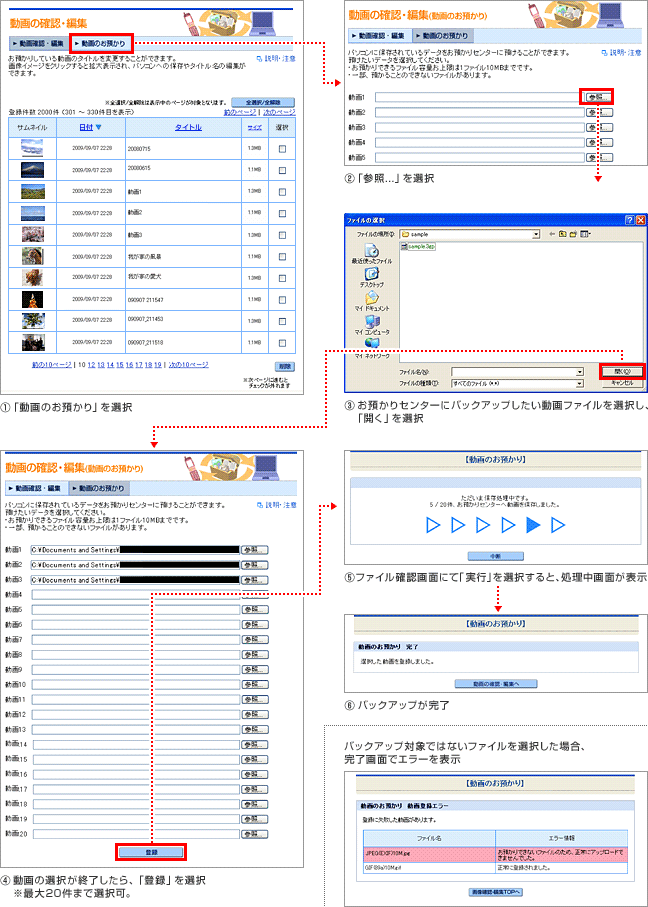648x907 pixels.
Task: Open thumbnail in the 動画2 table row
Action: [x=32, y=213]
